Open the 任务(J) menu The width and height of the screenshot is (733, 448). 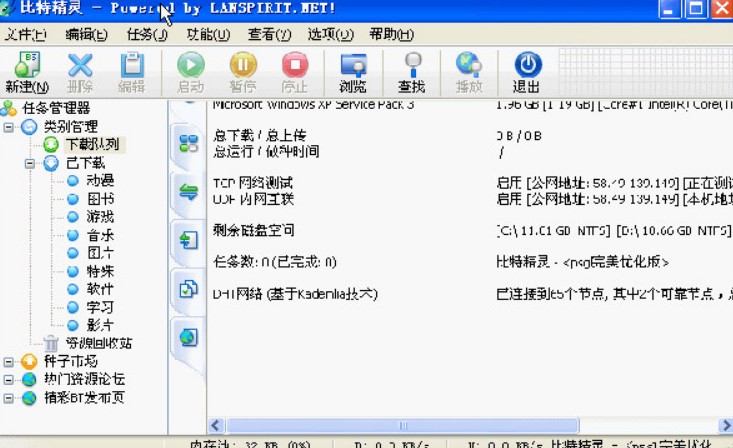pyautogui.click(x=147, y=34)
